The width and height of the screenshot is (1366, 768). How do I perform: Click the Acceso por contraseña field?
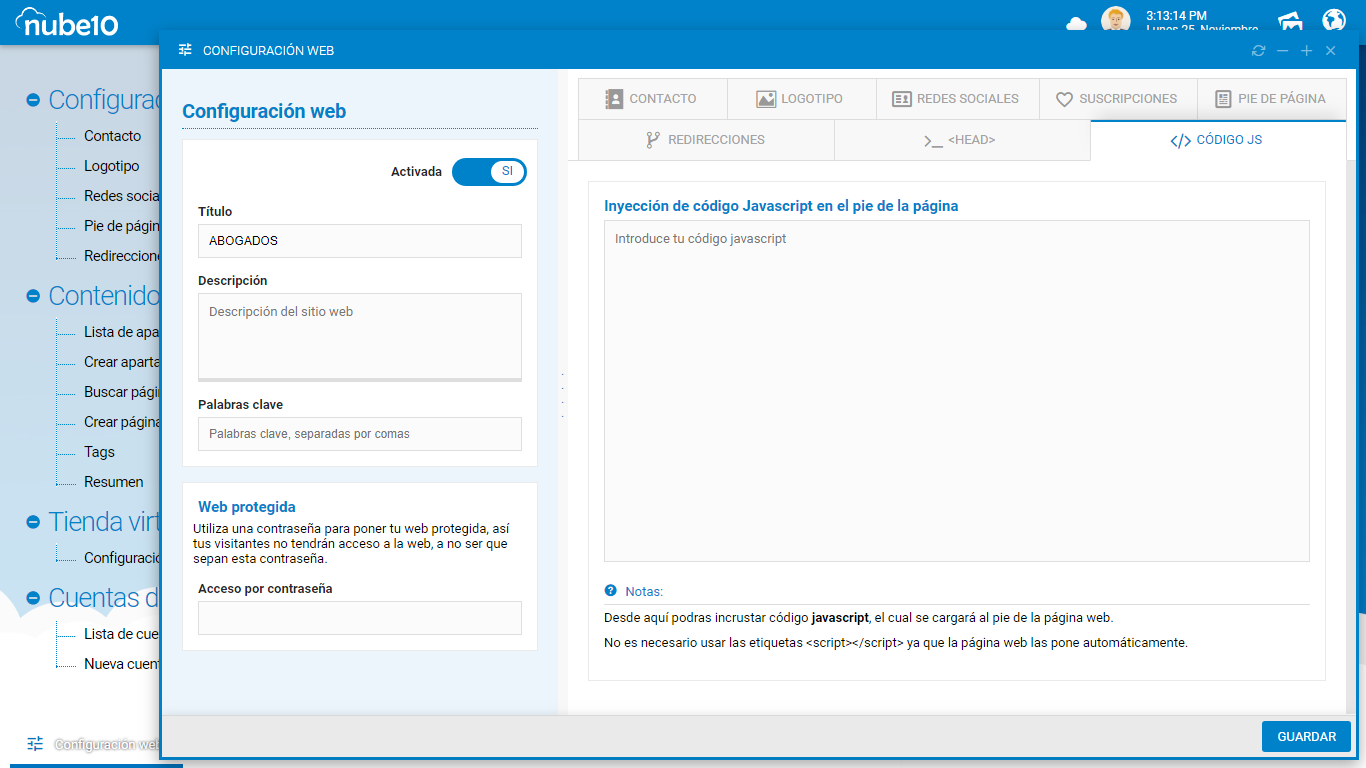[360, 618]
